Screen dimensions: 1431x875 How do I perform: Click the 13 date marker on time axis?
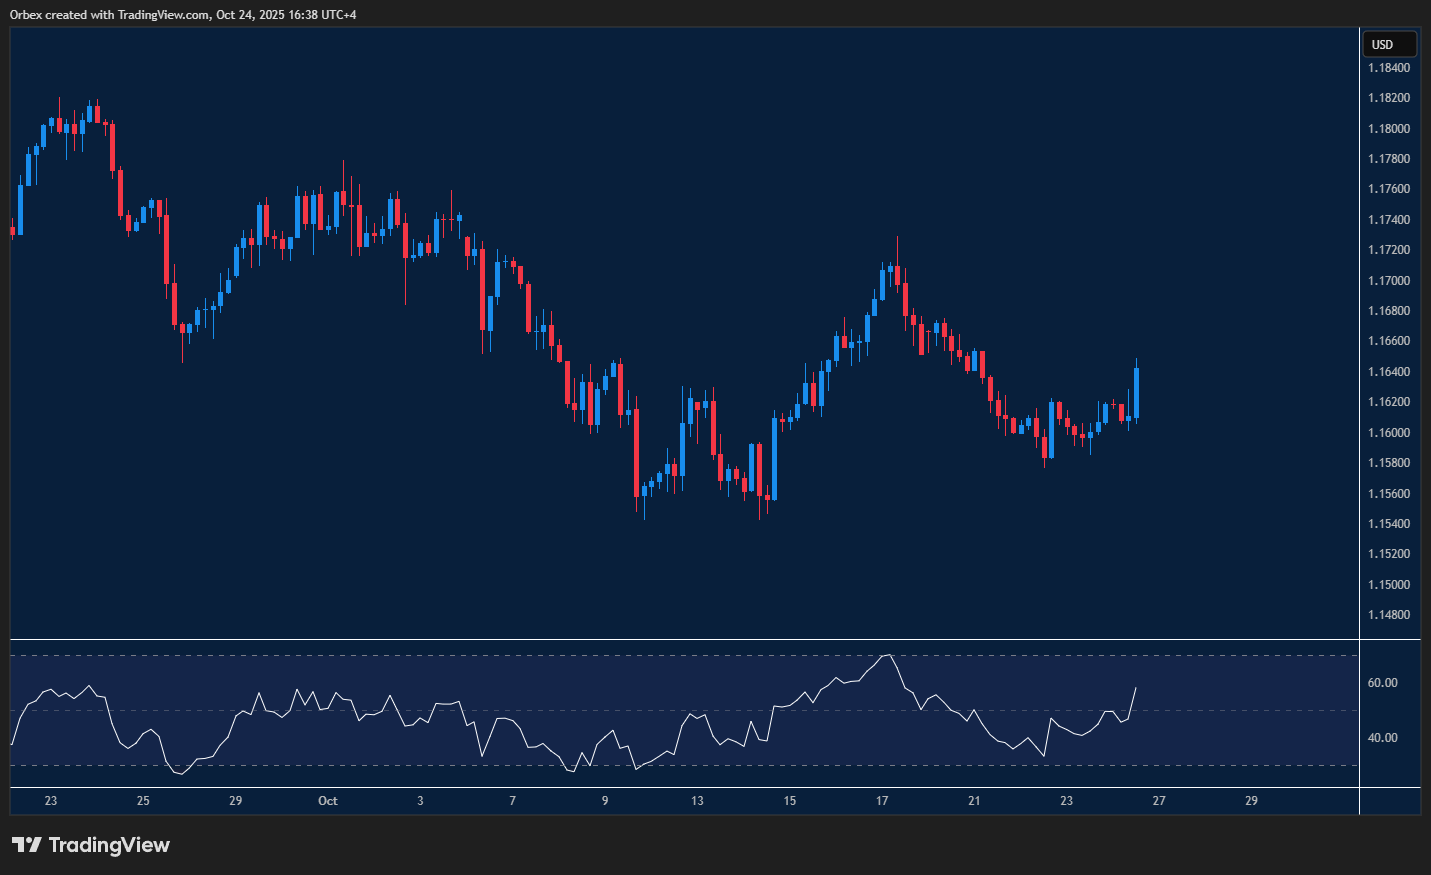click(x=697, y=801)
